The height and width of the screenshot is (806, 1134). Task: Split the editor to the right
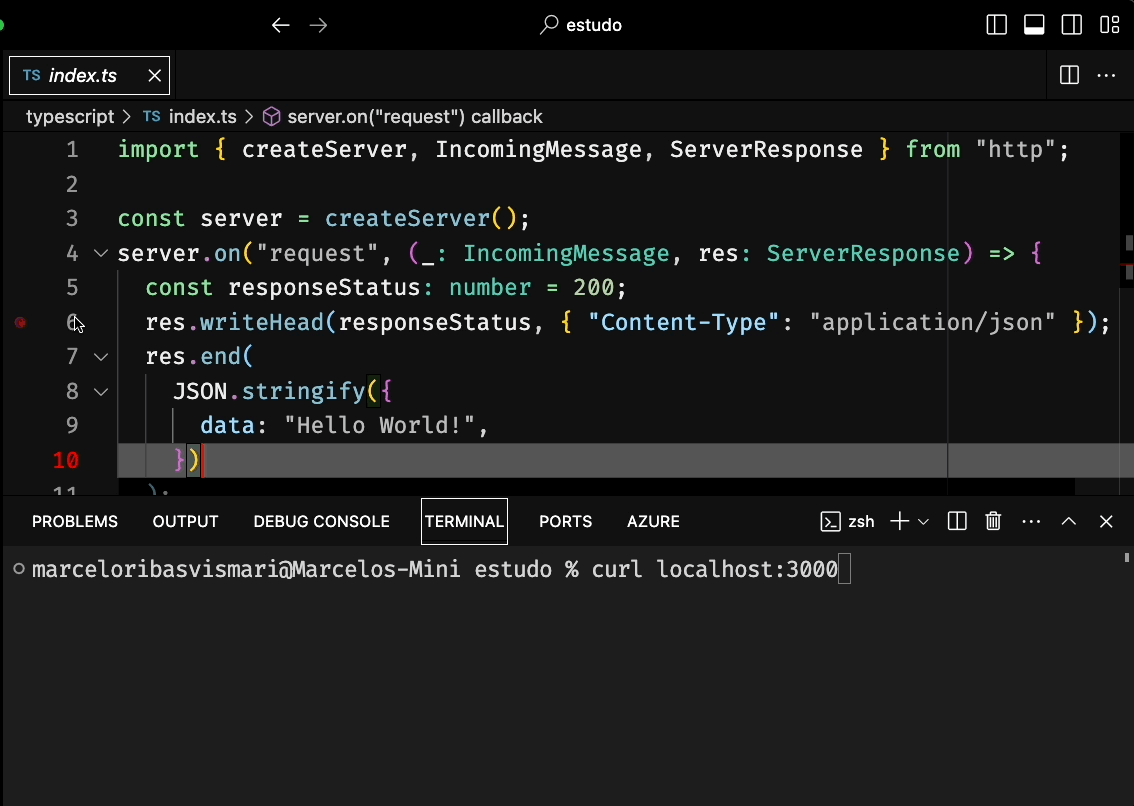1069,75
